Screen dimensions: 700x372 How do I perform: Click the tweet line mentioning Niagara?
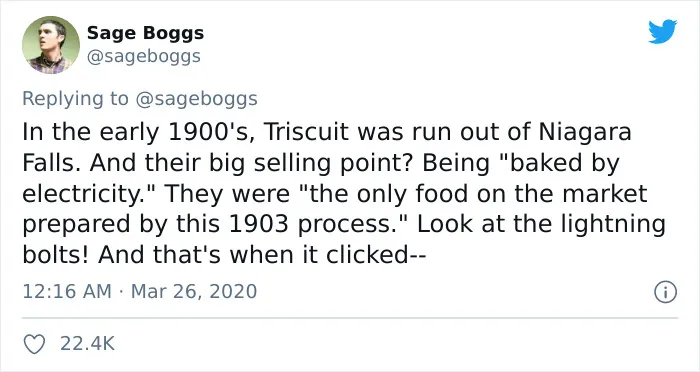tap(327, 132)
